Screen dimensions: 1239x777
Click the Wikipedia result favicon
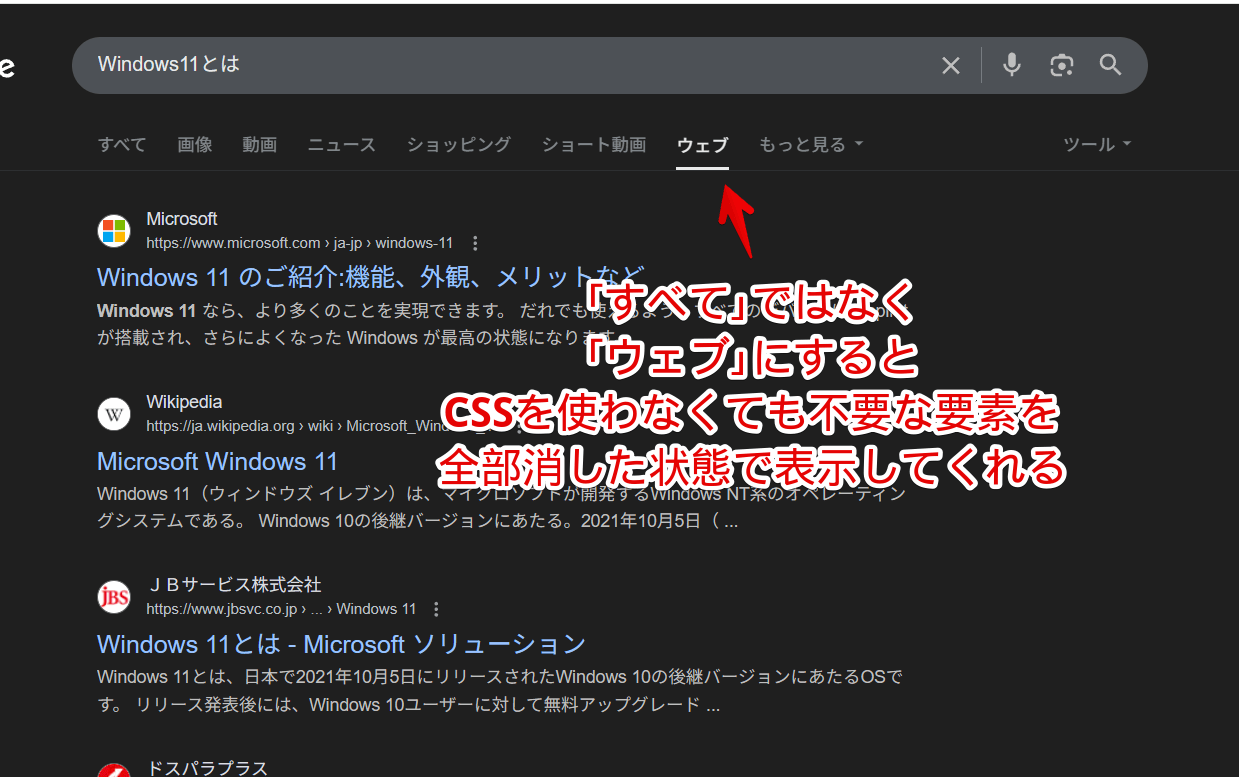(114, 414)
